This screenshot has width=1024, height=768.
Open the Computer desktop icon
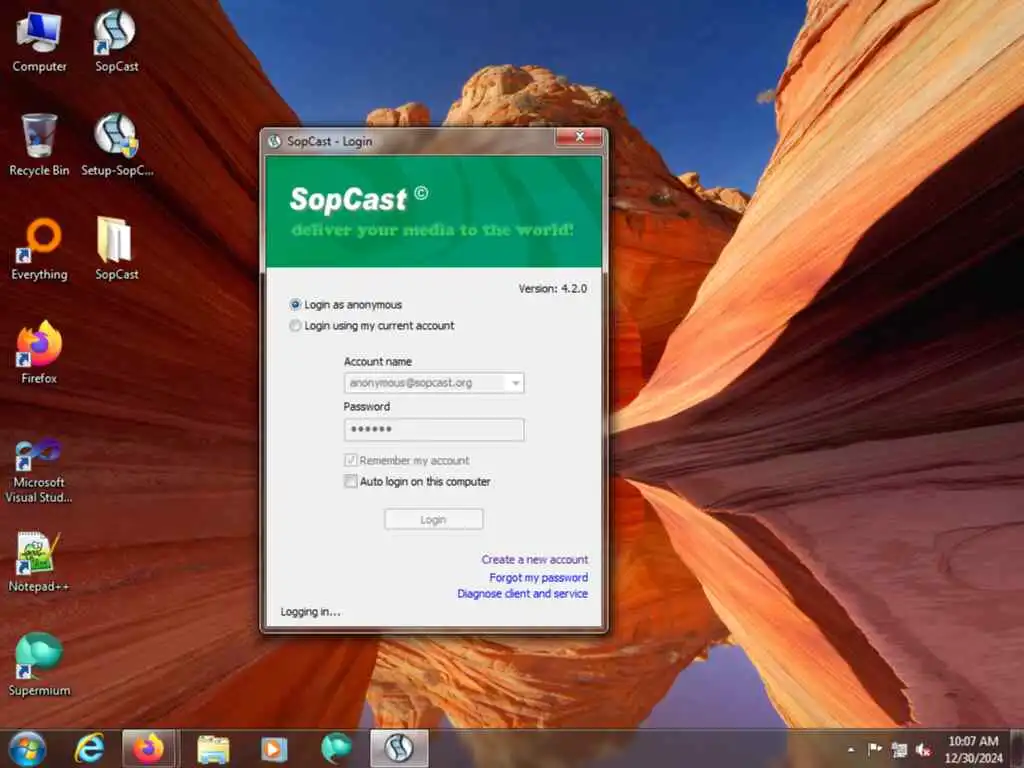point(39,42)
